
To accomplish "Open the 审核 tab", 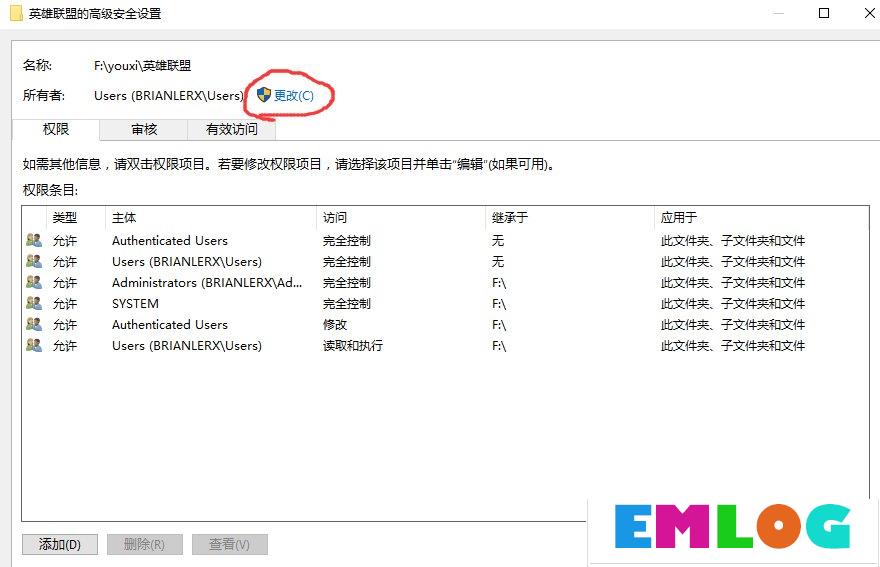I will pos(144,130).
